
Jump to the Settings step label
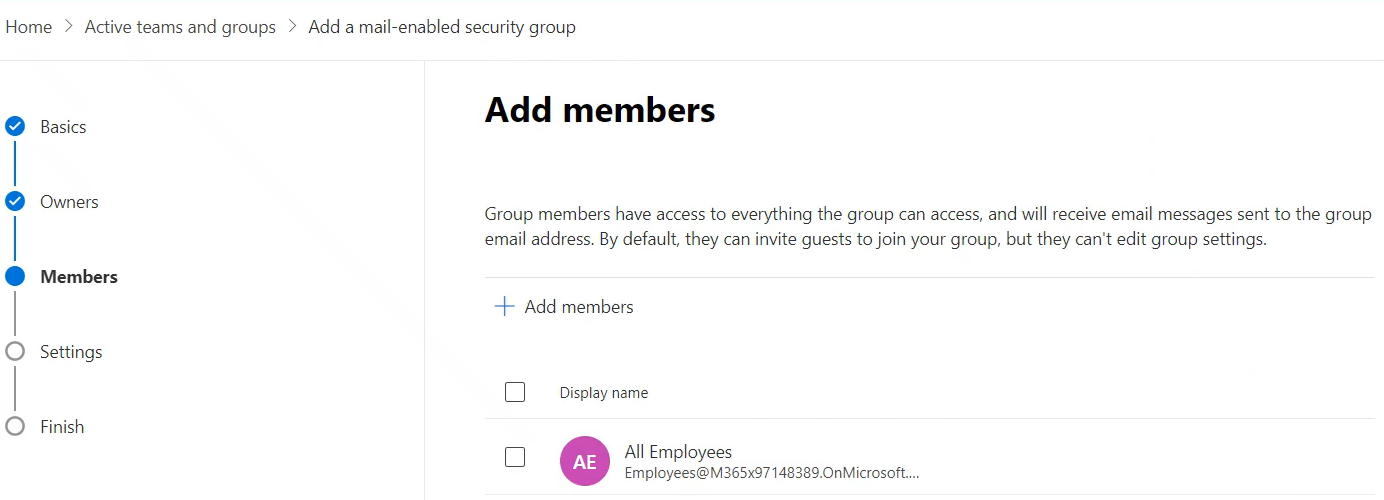(x=71, y=352)
